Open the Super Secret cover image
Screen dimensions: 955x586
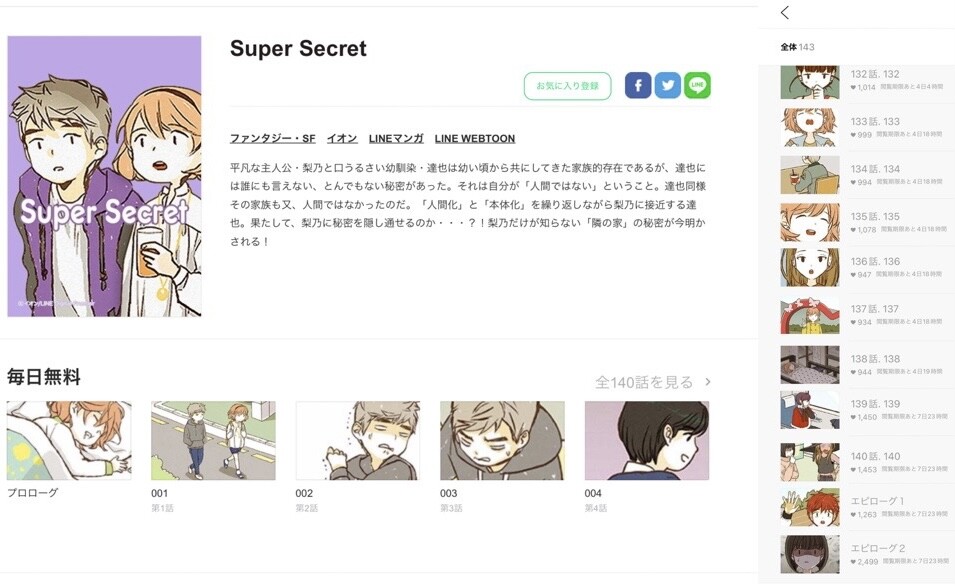click(104, 176)
